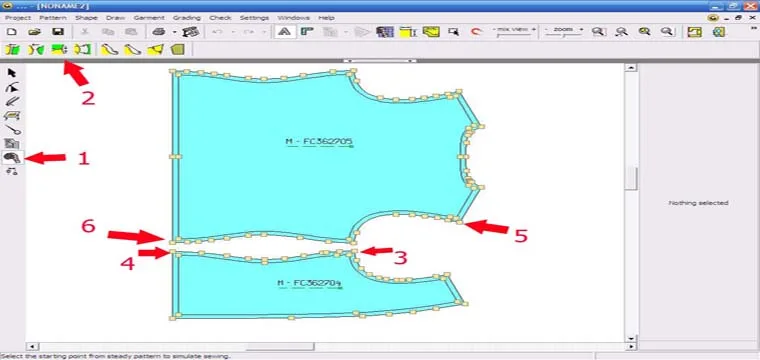
Task: Open the Draw menu
Action: [x=115, y=18]
